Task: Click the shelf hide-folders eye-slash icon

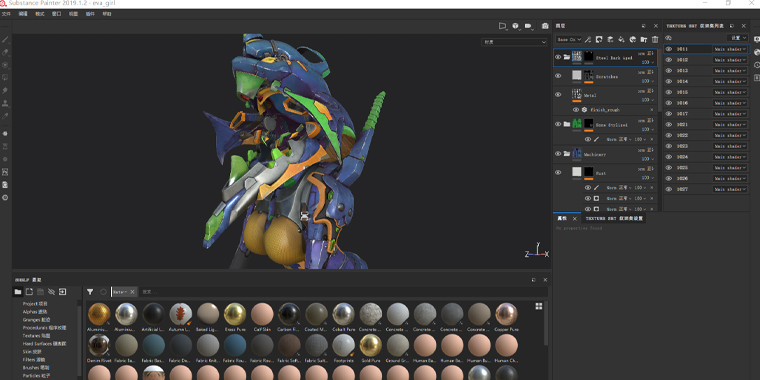Action: tap(51, 292)
